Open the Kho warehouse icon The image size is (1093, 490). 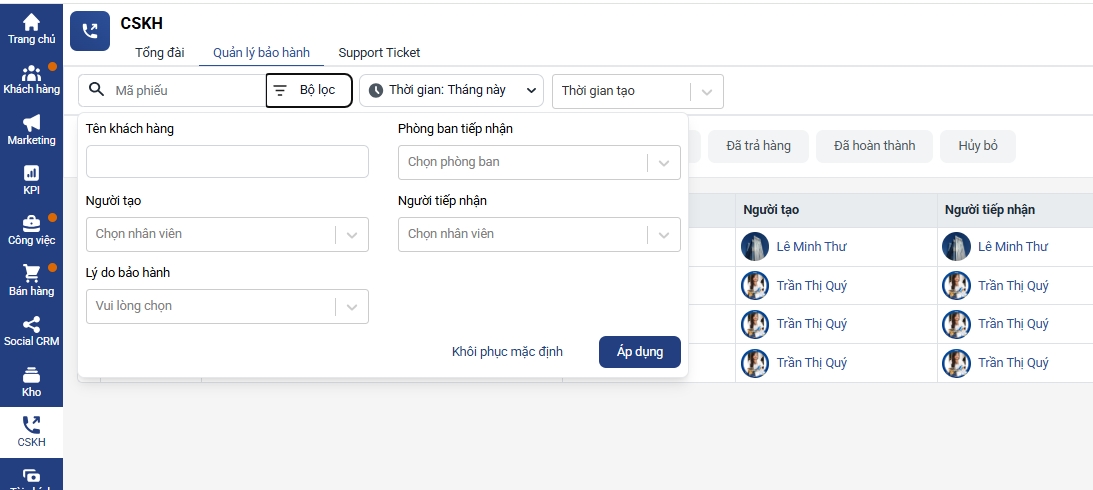coord(31,375)
